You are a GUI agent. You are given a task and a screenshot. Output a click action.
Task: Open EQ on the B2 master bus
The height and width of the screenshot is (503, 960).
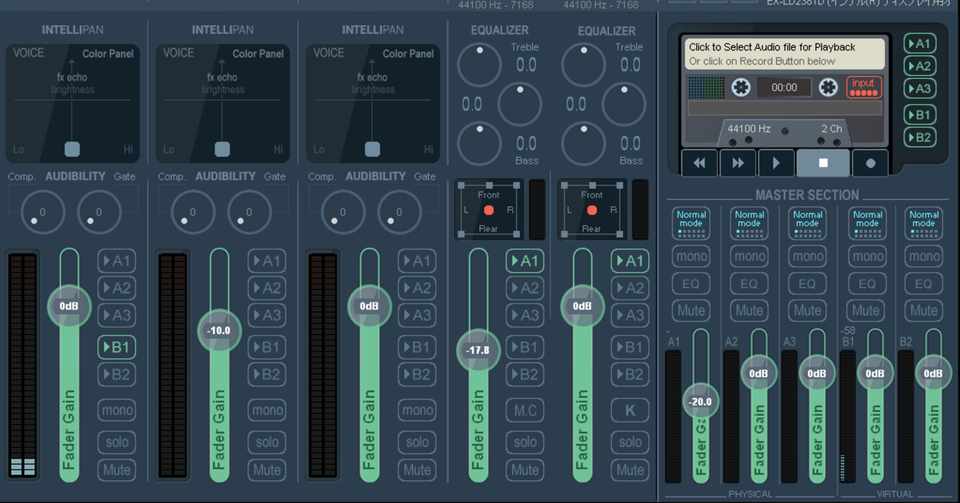(924, 283)
